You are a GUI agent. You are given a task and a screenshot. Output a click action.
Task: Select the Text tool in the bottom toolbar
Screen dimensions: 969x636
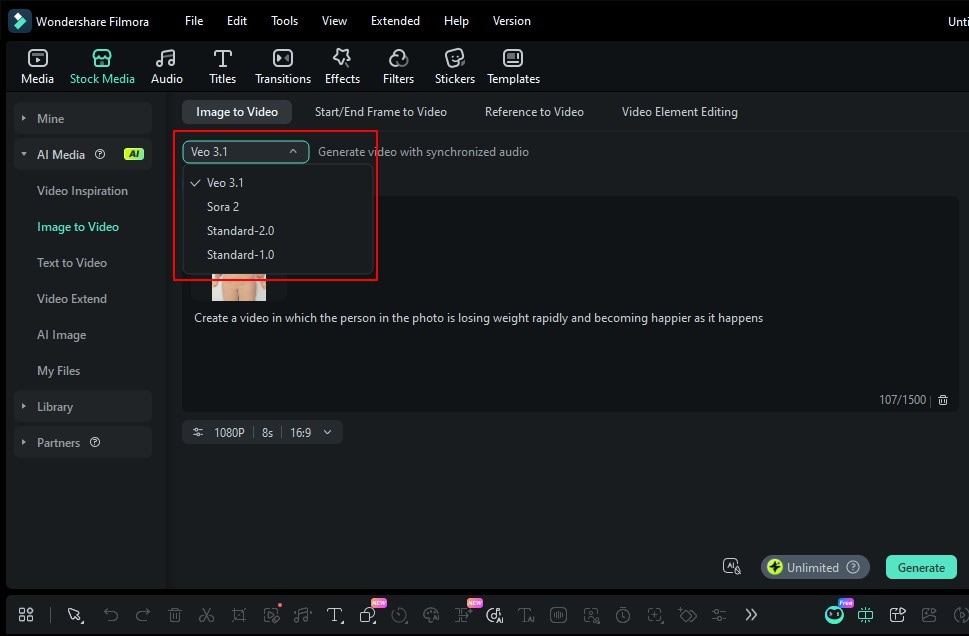334,615
